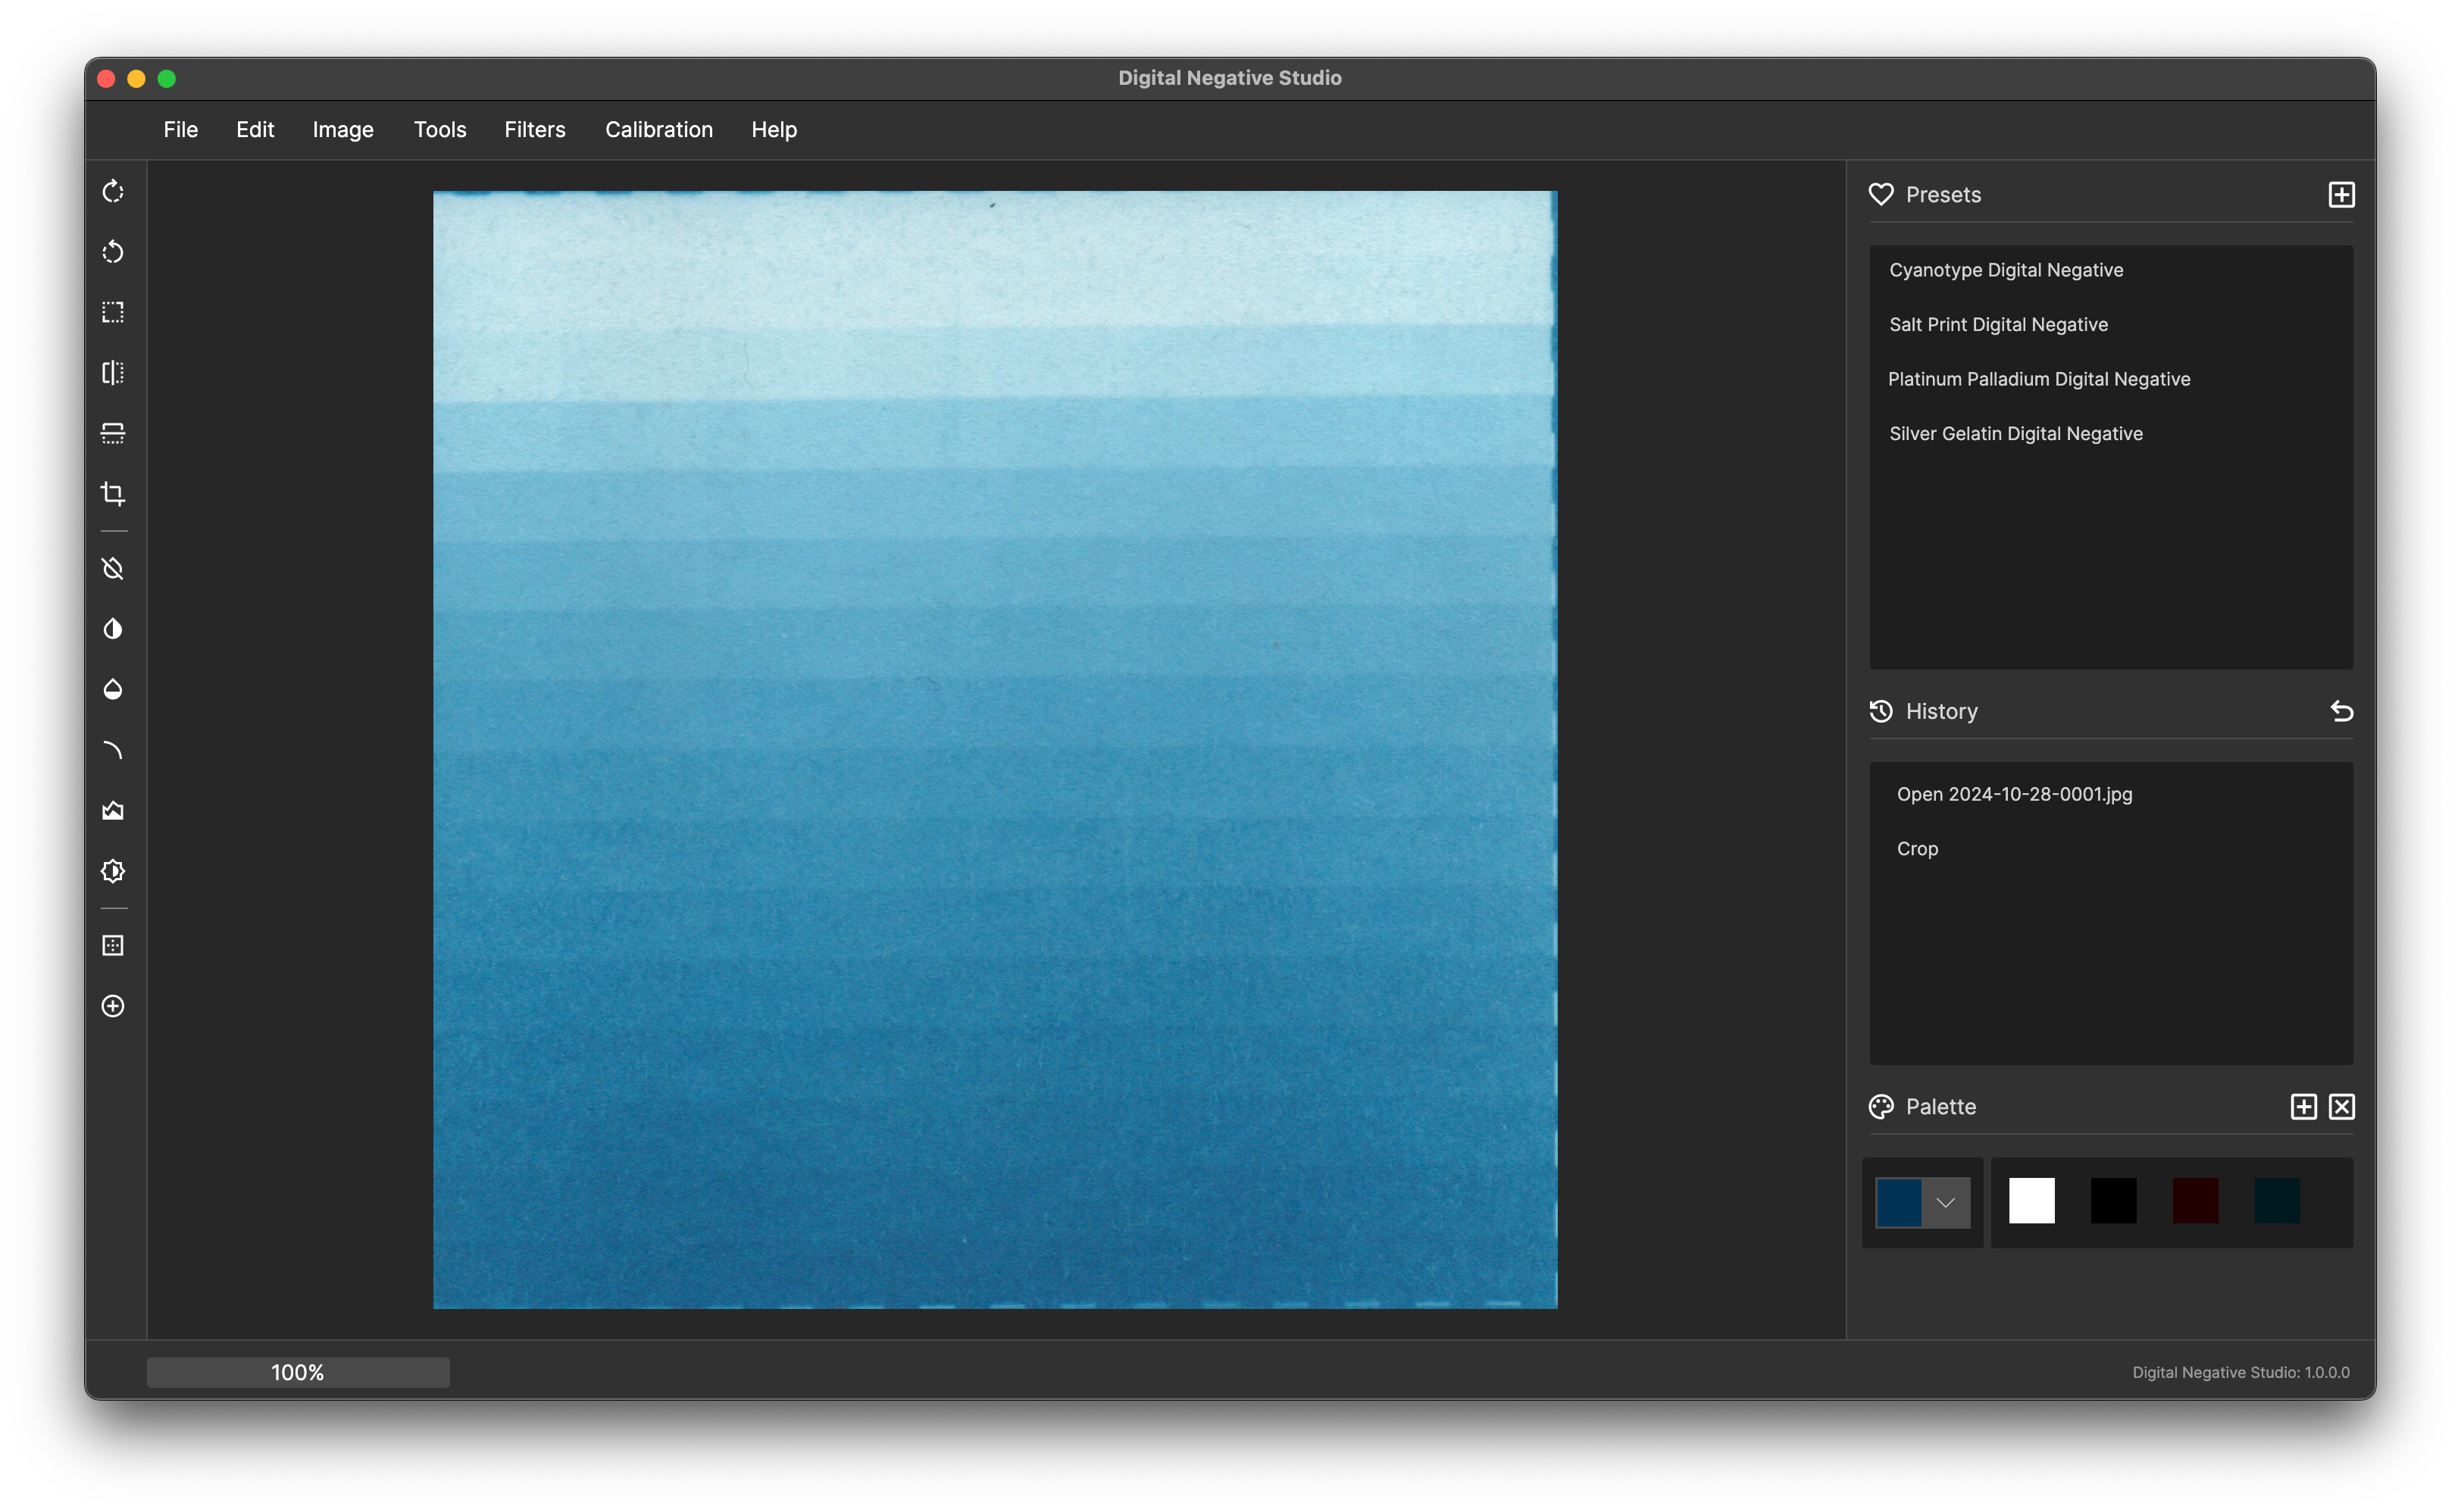Apply Cyanotype Digital Negative preset
The image size is (2461, 1512).
(2005, 270)
